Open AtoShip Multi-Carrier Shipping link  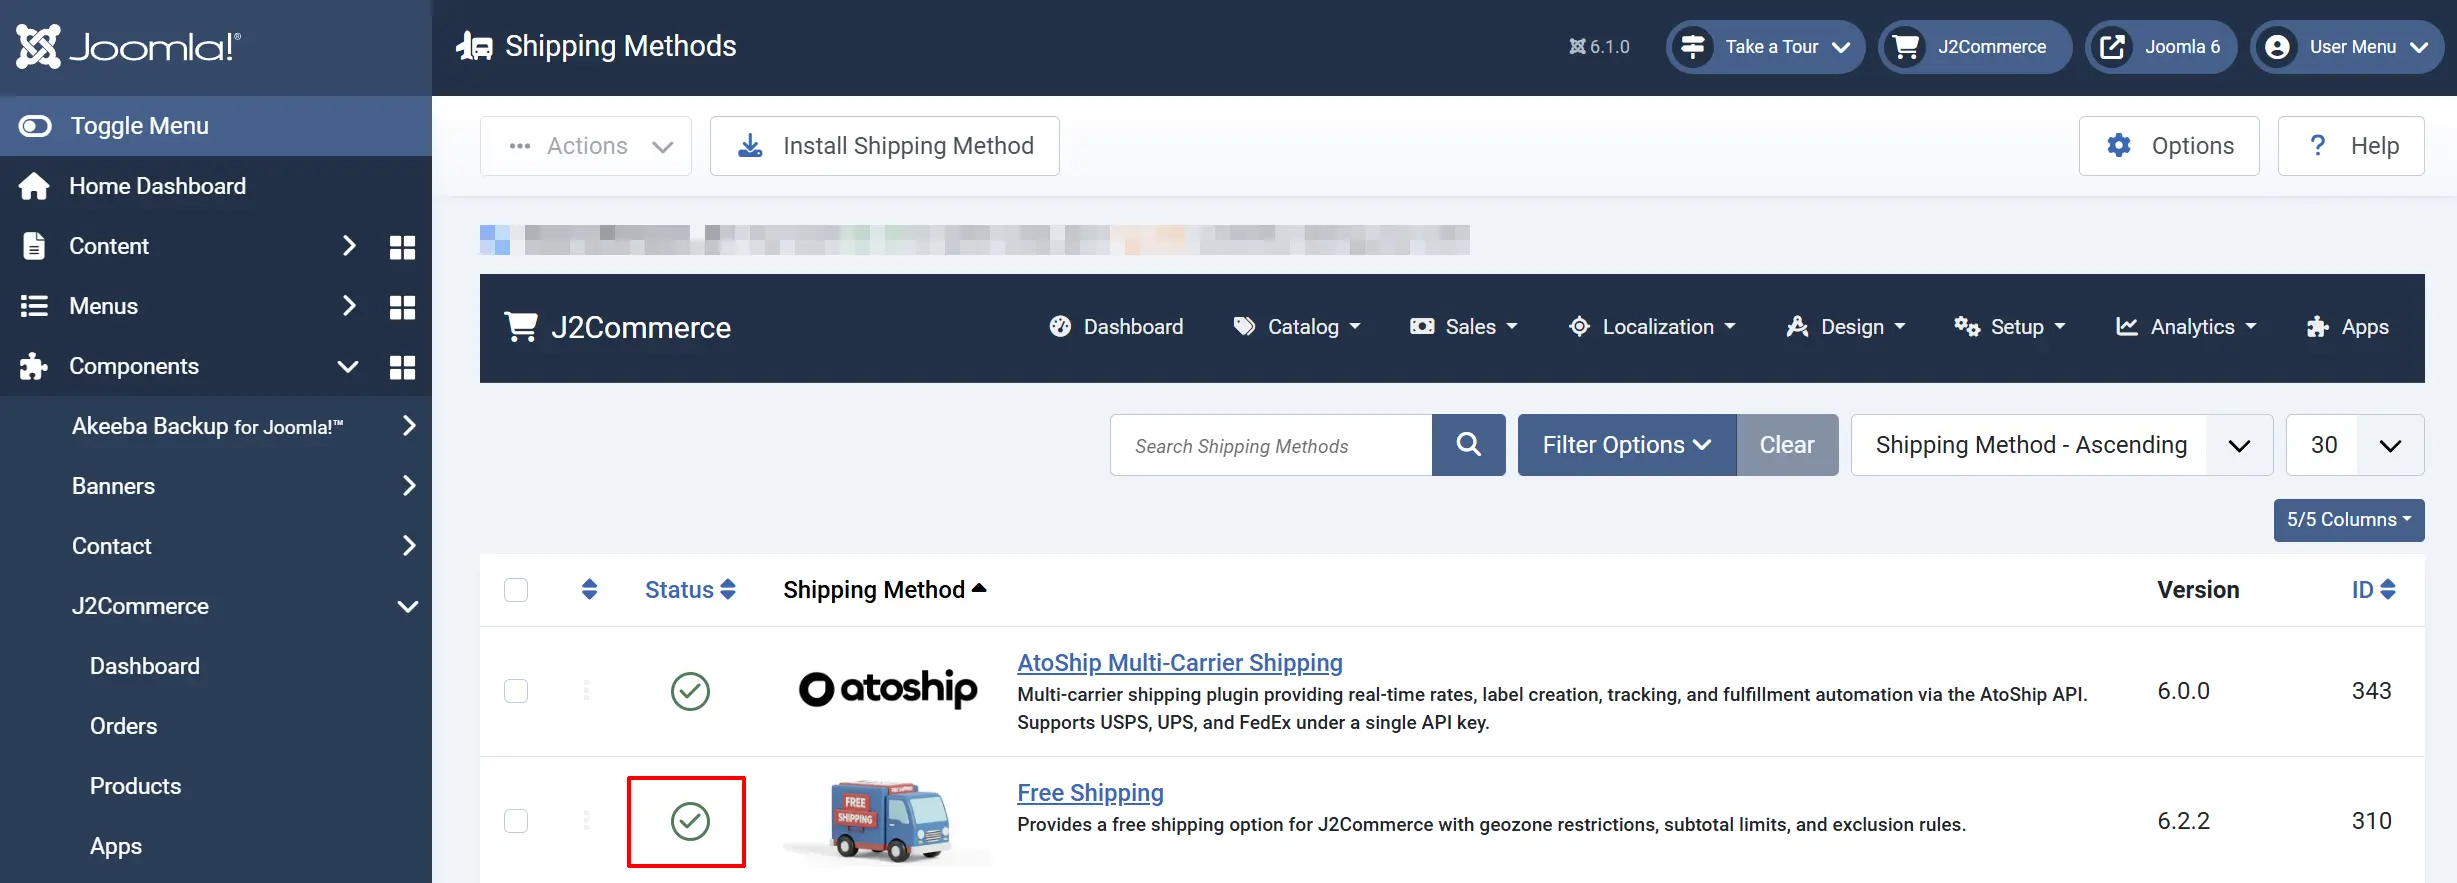1180,663
